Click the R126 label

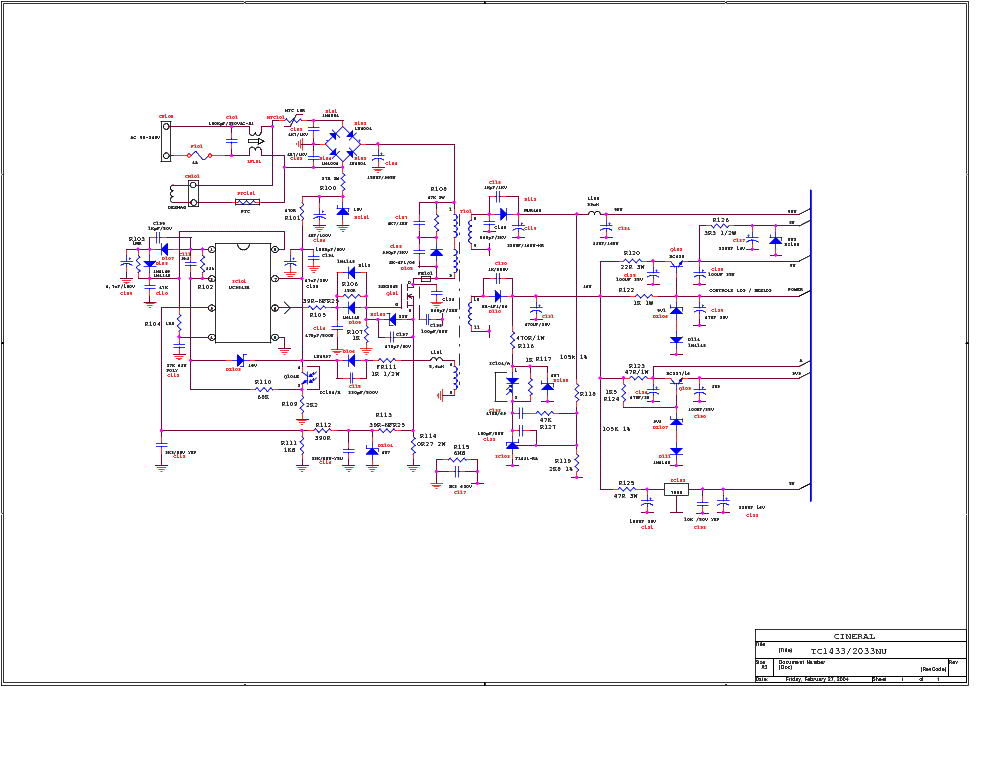pos(720,220)
